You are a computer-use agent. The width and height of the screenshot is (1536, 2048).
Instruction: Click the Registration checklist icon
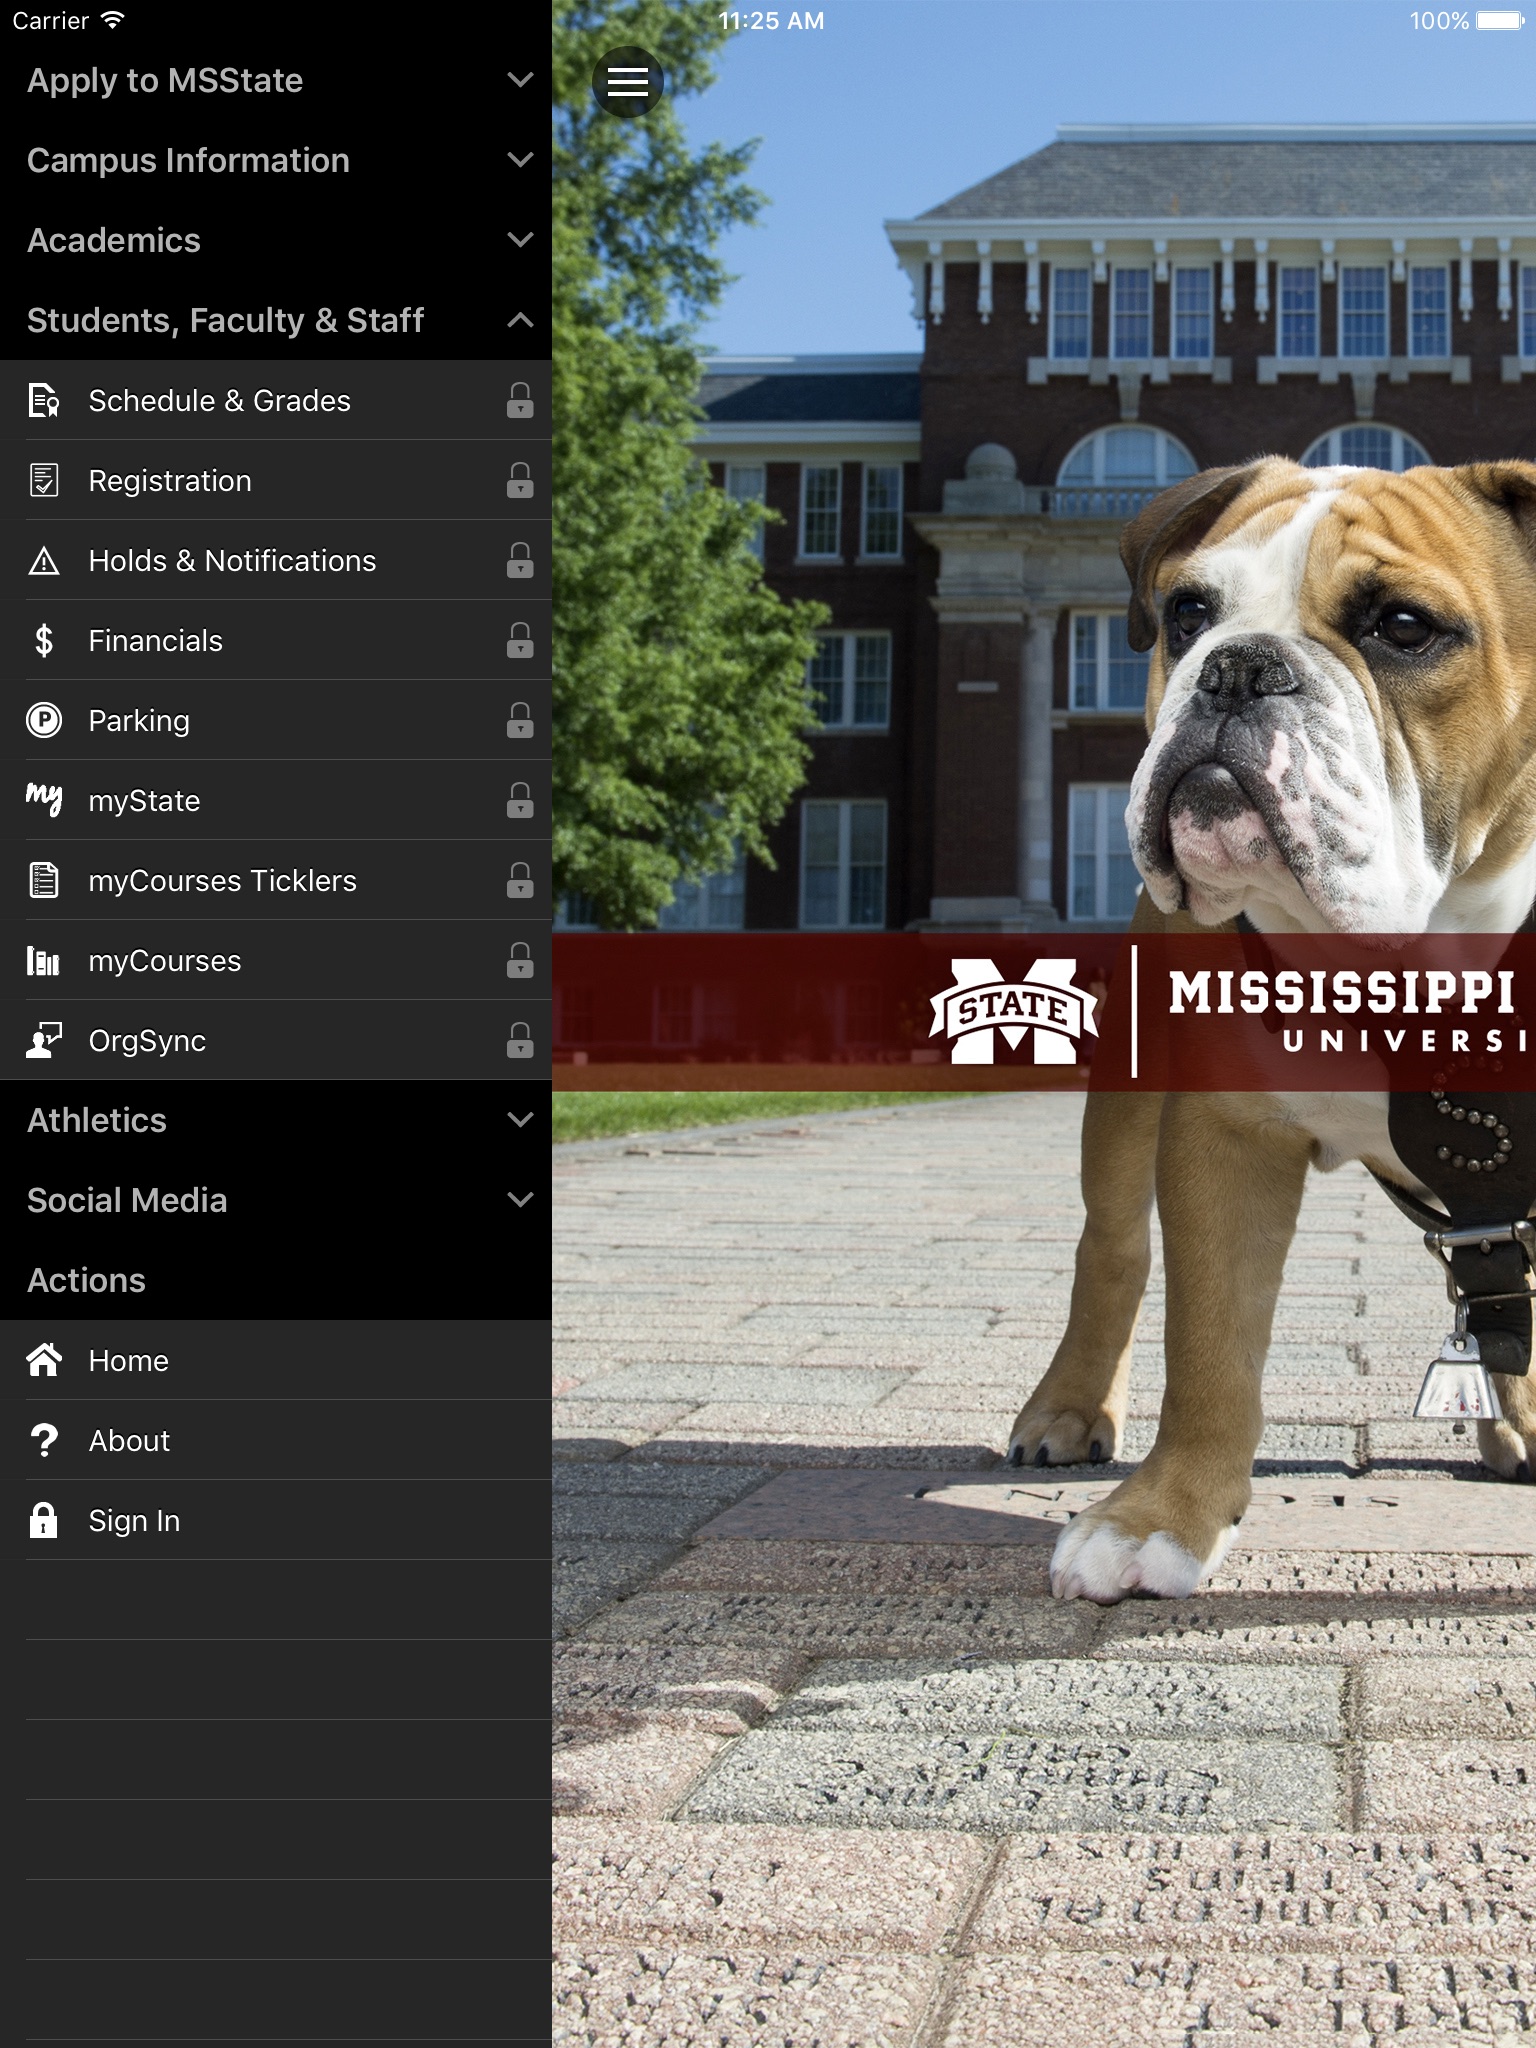(x=44, y=480)
